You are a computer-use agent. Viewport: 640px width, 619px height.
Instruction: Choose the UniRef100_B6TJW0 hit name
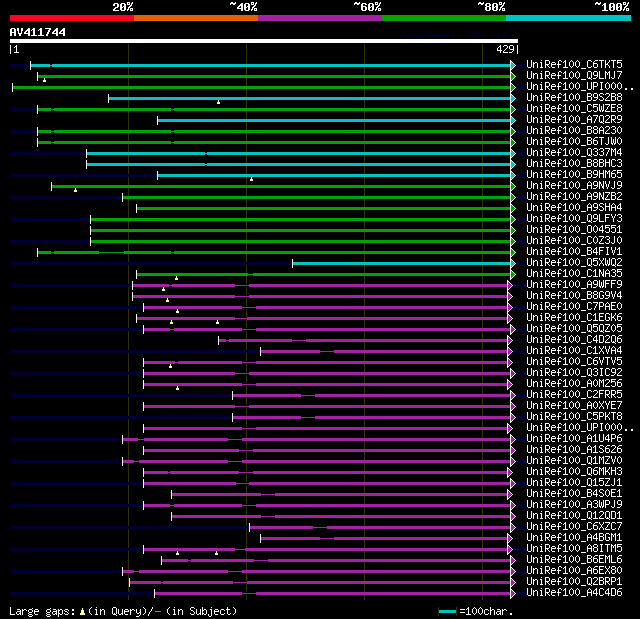pos(574,142)
